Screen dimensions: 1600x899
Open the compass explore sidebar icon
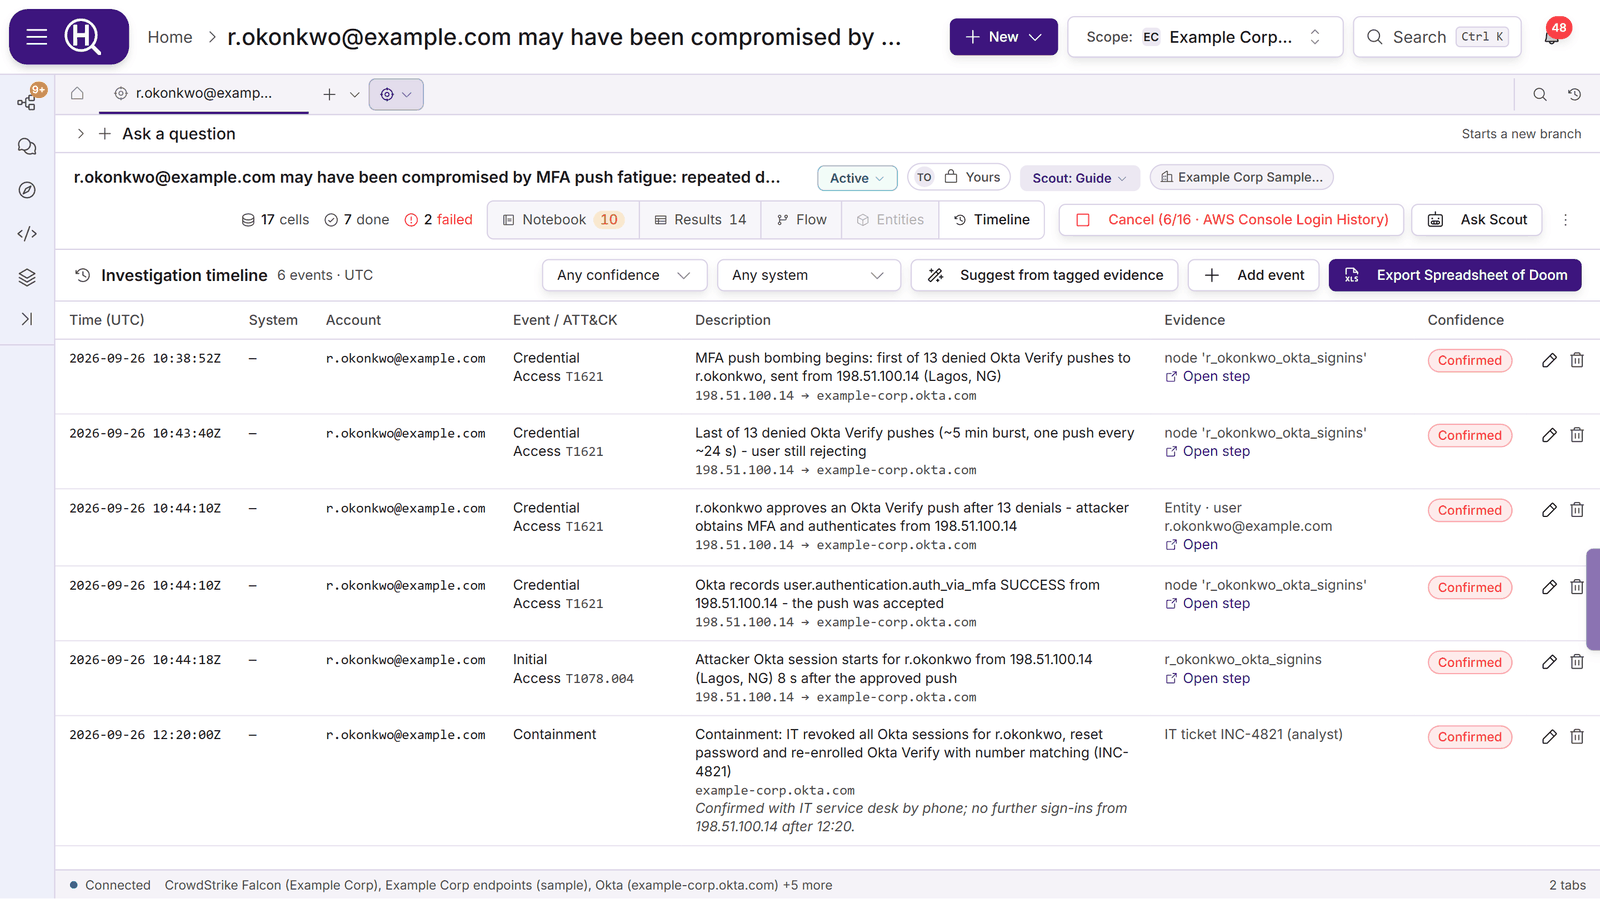(x=27, y=190)
